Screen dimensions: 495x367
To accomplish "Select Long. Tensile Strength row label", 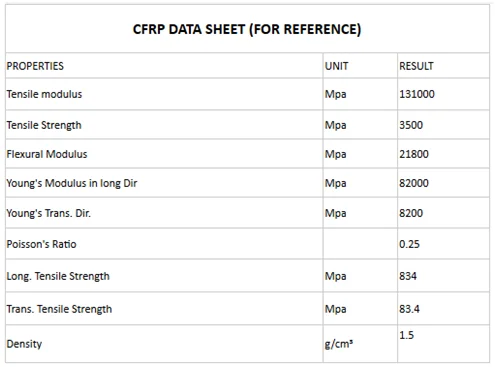I will point(58,276).
